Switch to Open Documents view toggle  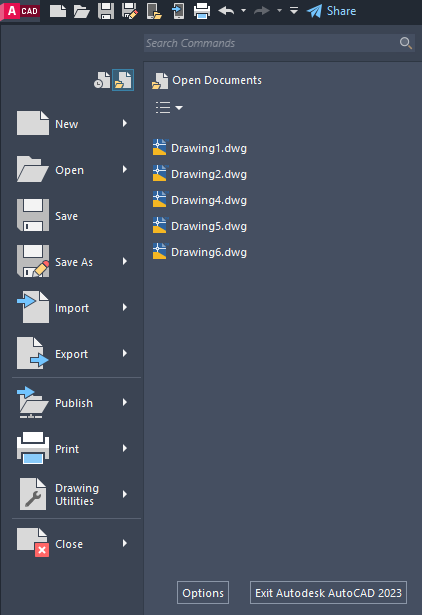[x=123, y=80]
